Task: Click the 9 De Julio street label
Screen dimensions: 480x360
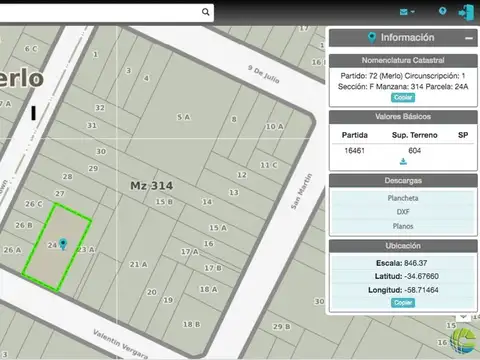Action: [263, 74]
